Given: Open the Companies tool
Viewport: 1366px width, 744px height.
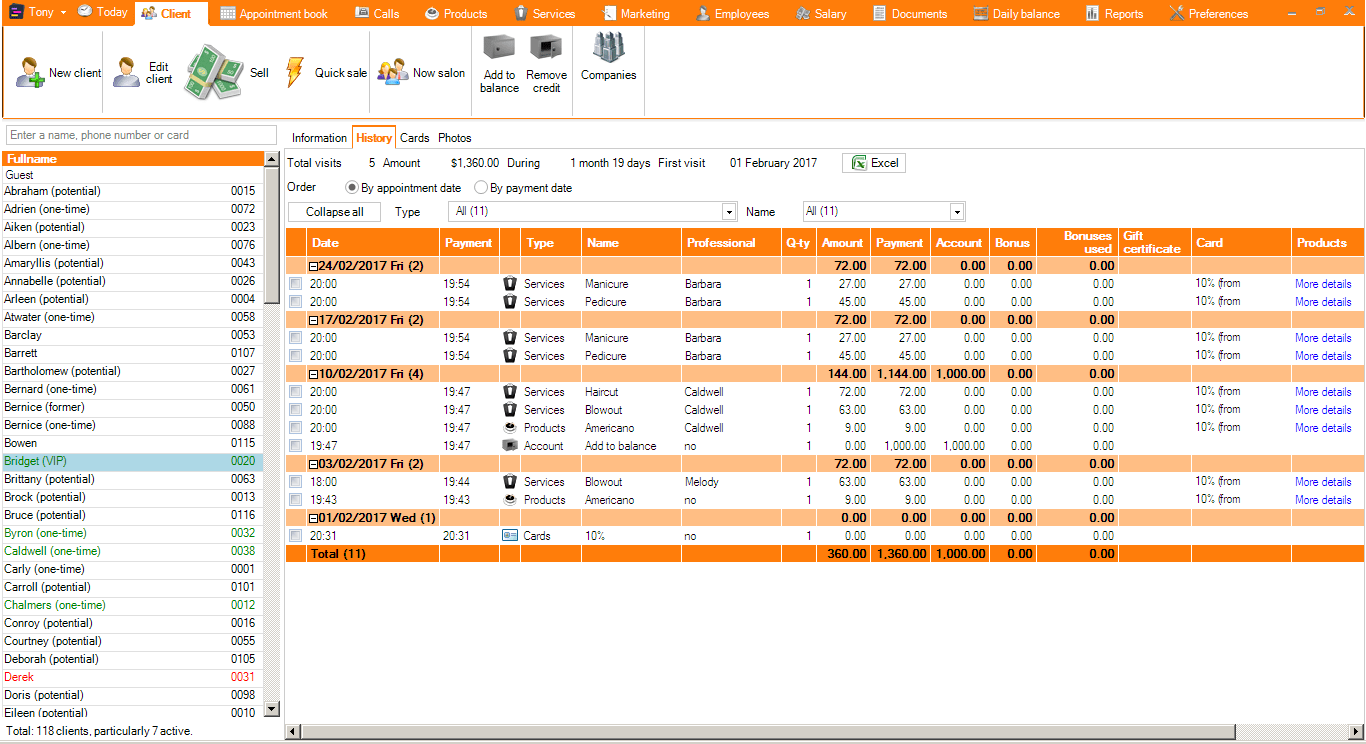Looking at the screenshot, I should coord(608,57).
